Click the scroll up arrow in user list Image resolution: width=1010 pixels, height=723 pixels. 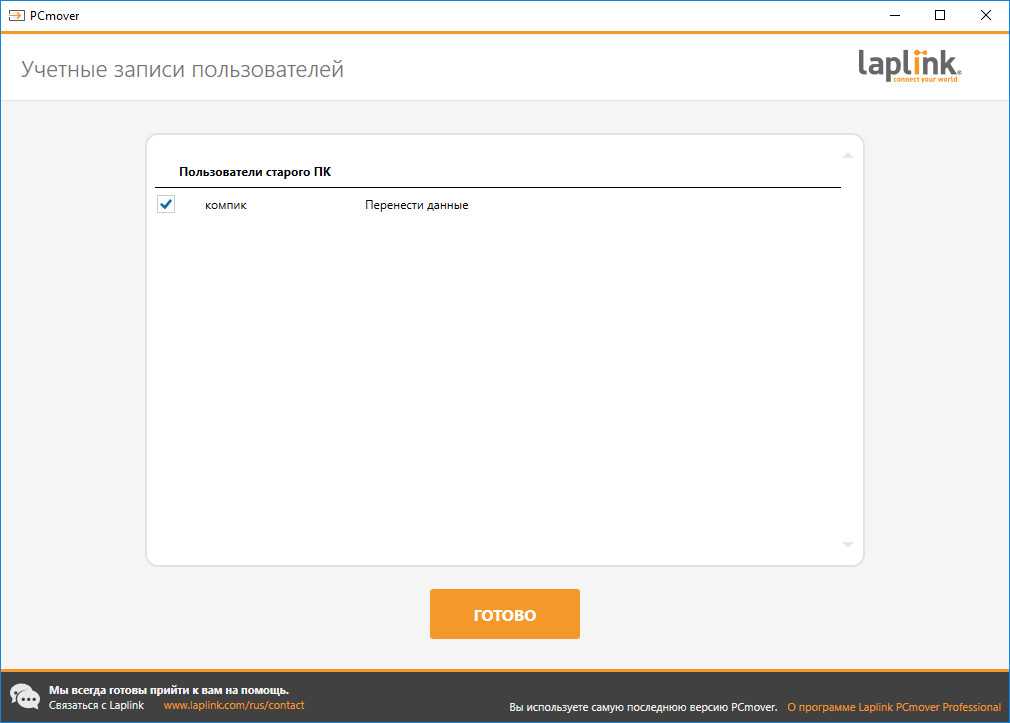[847, 156]
